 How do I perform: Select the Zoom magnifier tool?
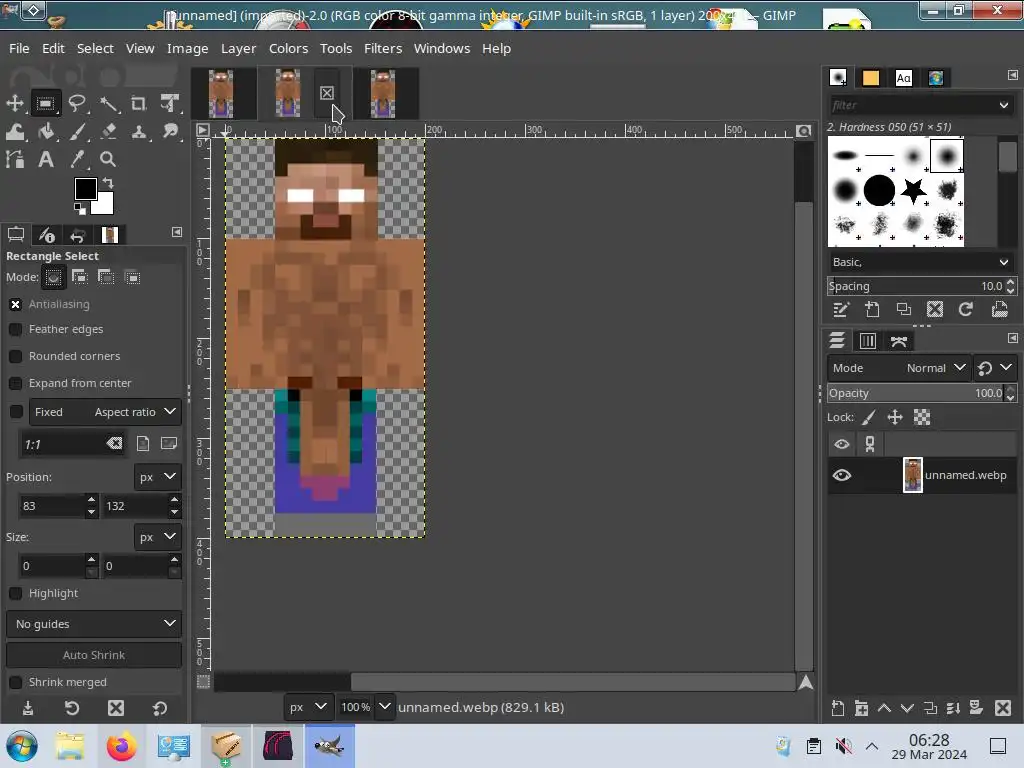[x=108, y=159]
